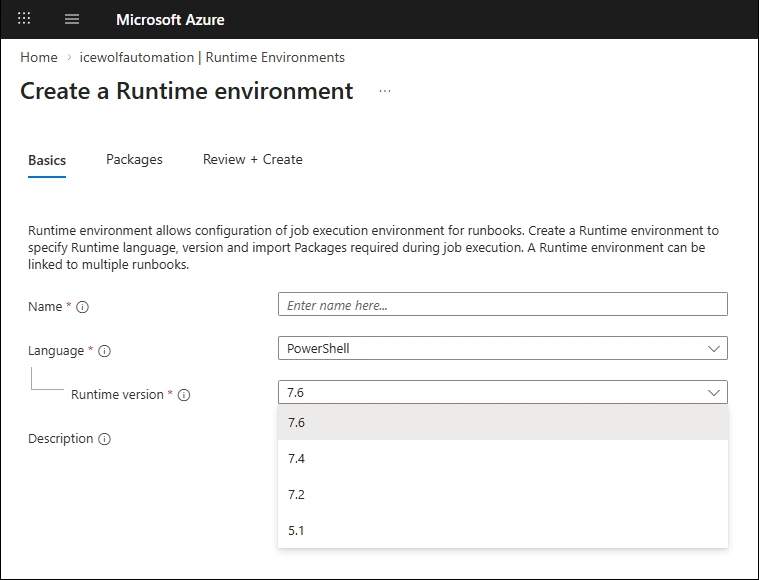
Task: Open icewolfautomation Runtime Environments breadcrumb
Action: 212,57
